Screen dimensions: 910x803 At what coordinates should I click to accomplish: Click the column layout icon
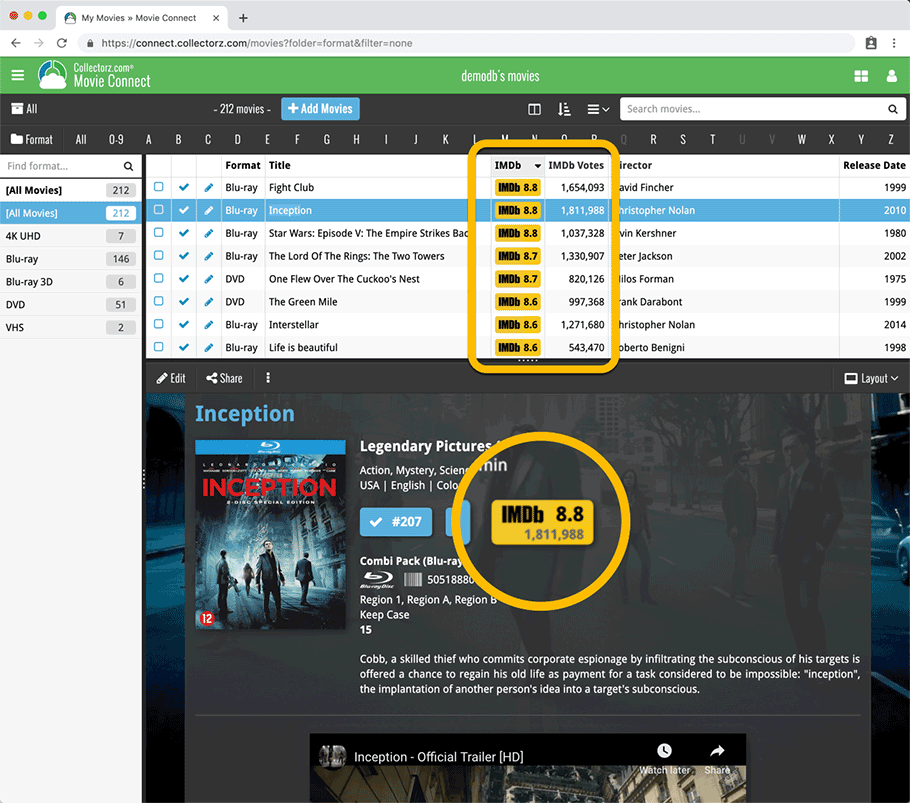coord(534,109)
